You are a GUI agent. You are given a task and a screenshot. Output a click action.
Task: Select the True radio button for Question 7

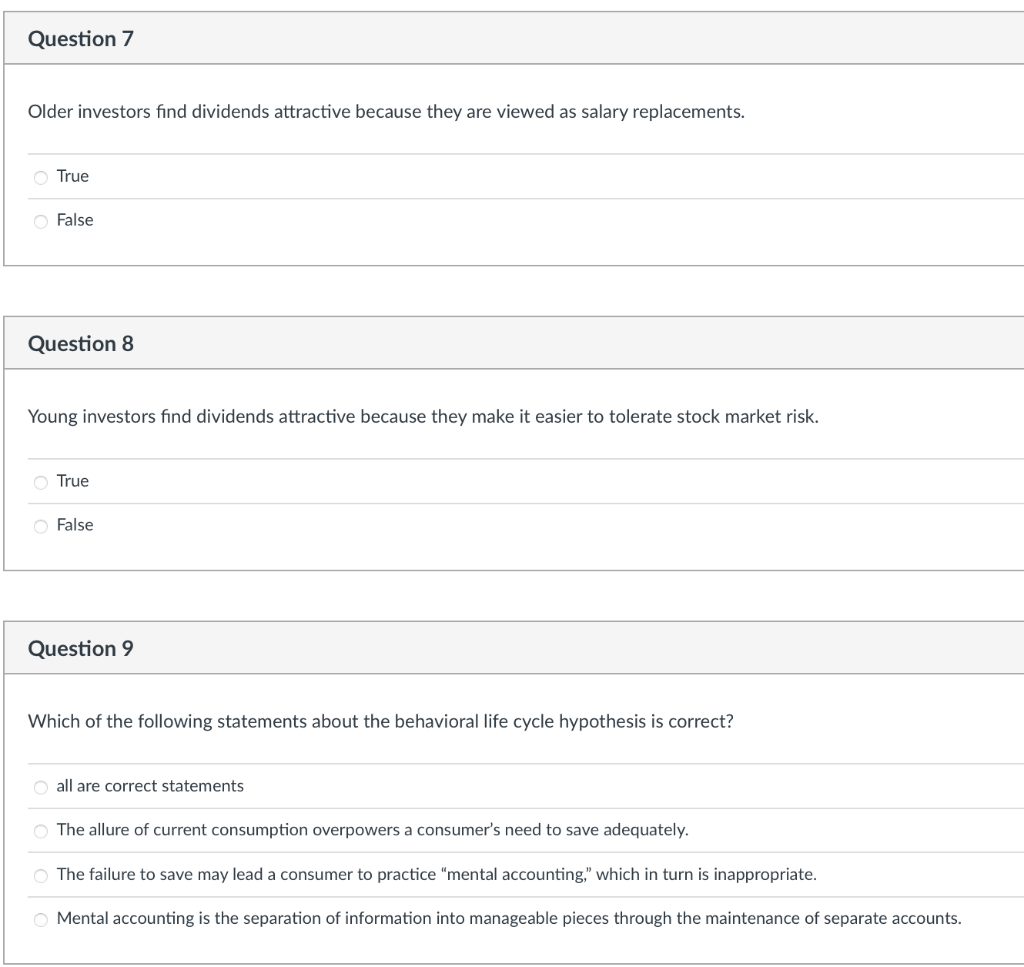click(x=41, y=177)
